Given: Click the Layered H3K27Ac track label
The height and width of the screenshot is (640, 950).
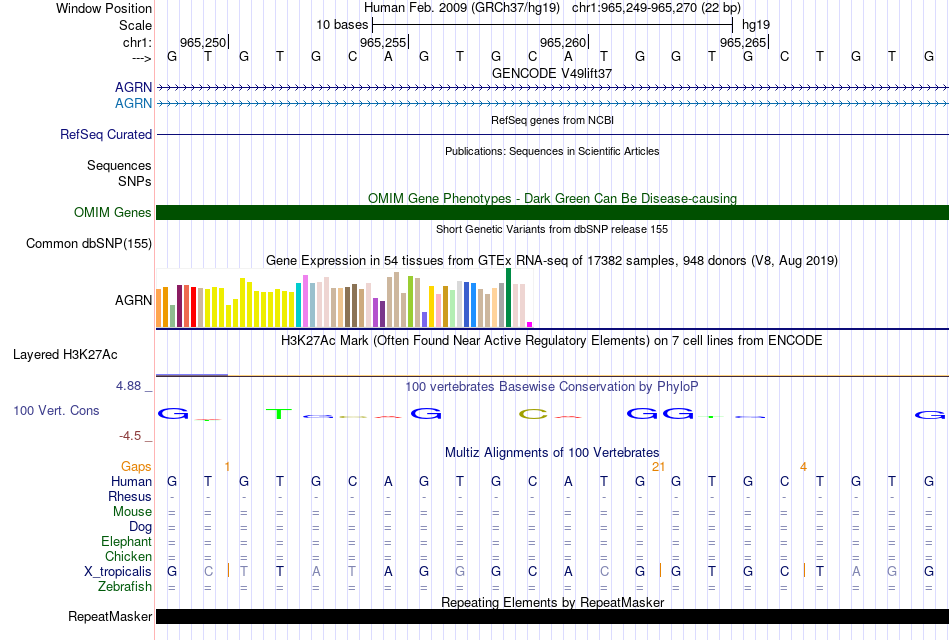Looking at the screenshot, I should pos(65,354).
